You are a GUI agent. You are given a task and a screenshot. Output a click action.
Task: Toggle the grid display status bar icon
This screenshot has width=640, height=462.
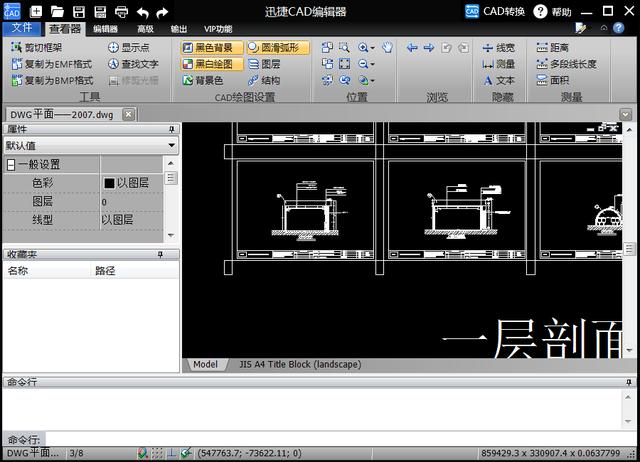point(157,453)
